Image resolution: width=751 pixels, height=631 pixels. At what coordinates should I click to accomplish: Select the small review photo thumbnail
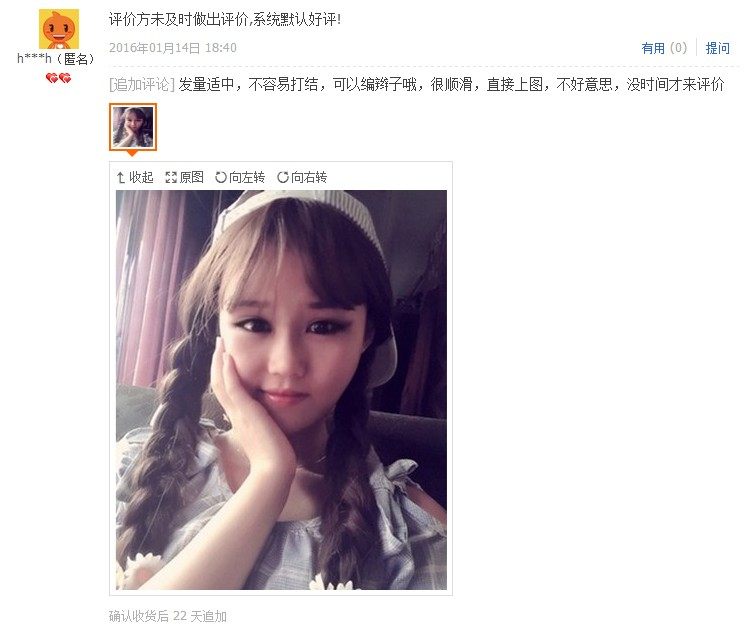point(133,127)
